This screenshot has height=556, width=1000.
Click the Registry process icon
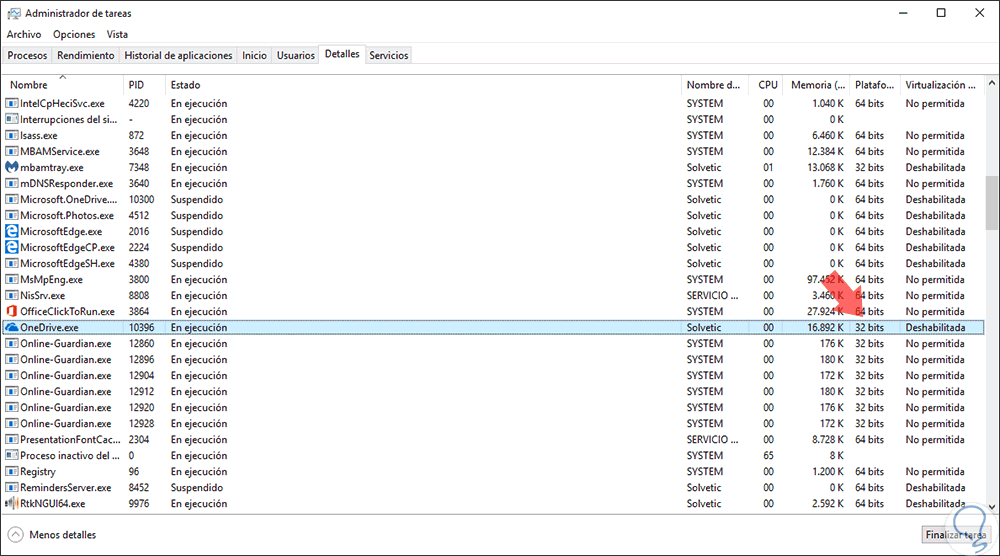tap(11, 471)
